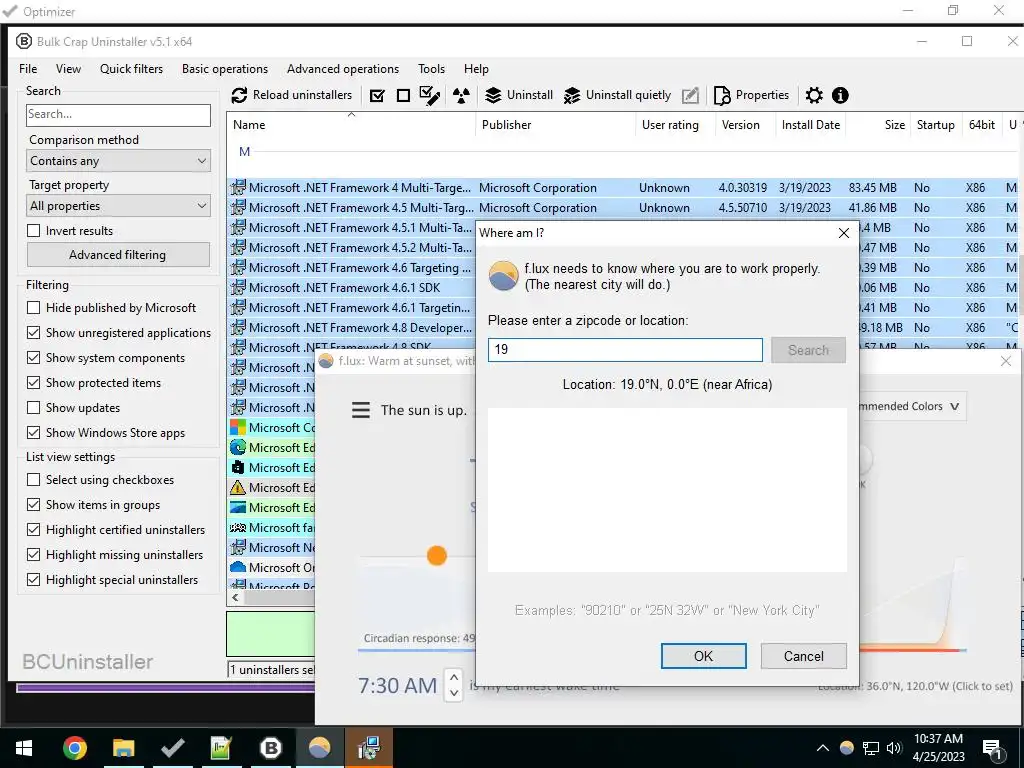Click Select all checked-box toolbar icon

point(377,96)
